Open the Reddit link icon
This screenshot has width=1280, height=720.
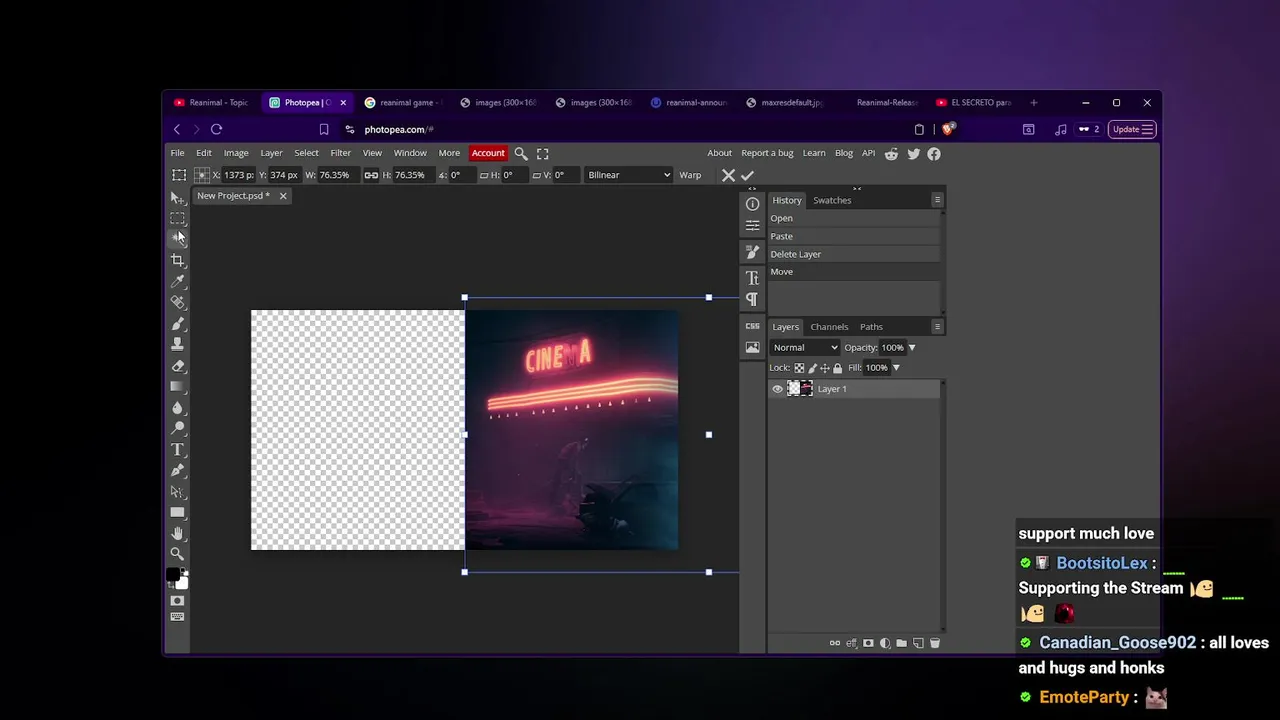(x=891, y=153)
